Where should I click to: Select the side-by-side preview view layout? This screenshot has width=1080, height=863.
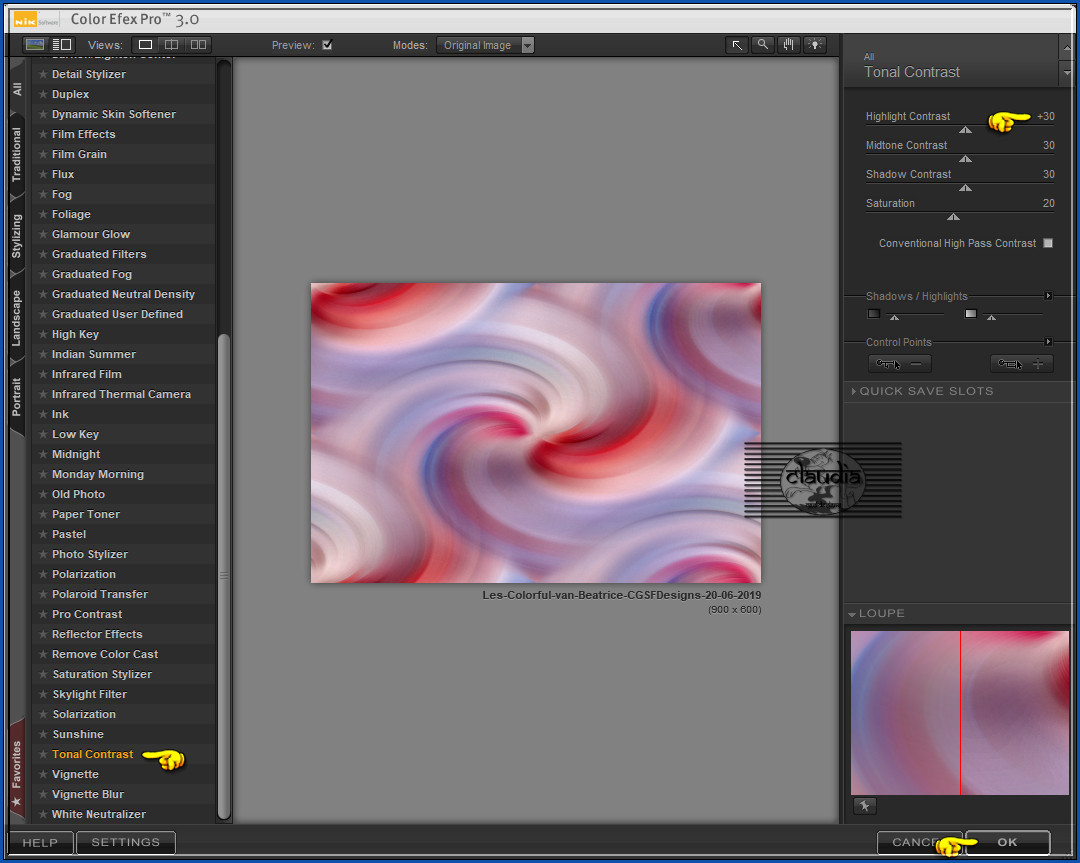tap(198, 45)
